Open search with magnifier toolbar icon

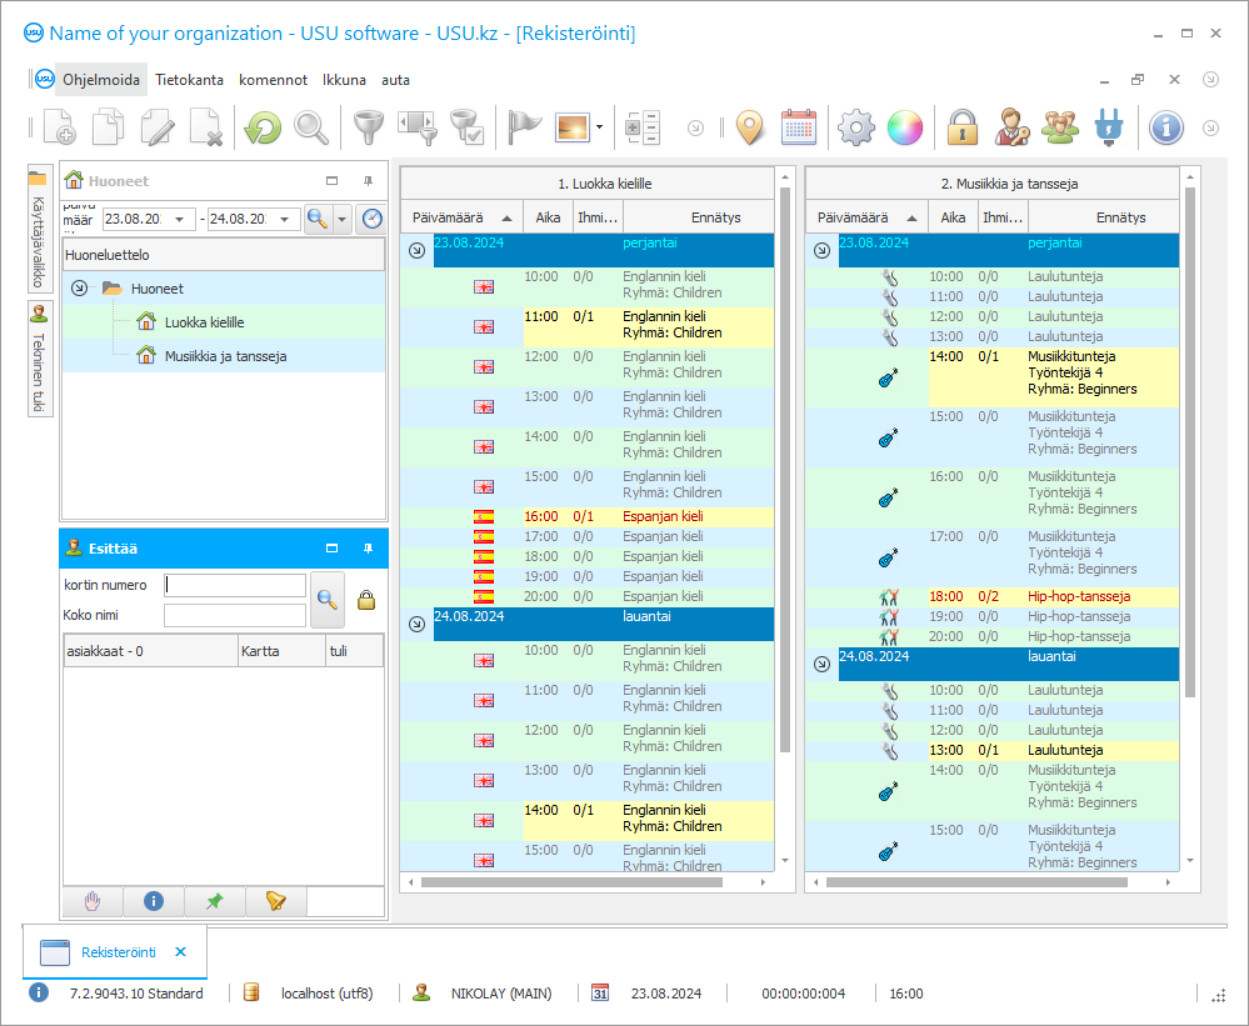(x=311, y=128)
